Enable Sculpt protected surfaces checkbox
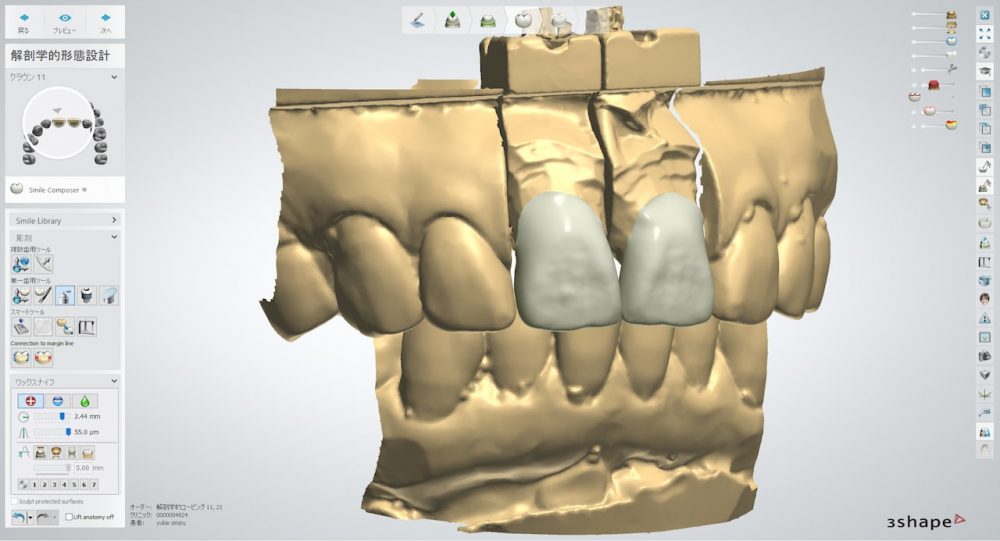Image resolution: width=1000 pixels, height=541 pixels. [14, 501]
